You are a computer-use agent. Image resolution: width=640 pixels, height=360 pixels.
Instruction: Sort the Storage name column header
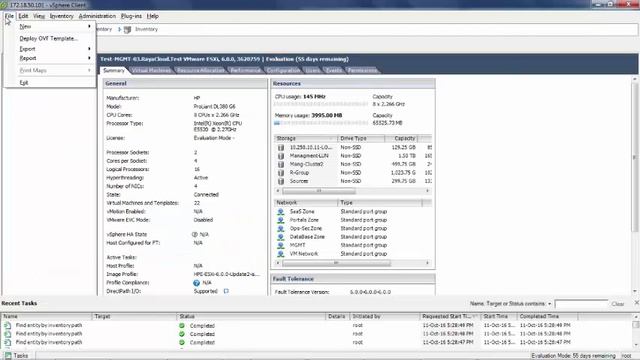tap(306, 138)
